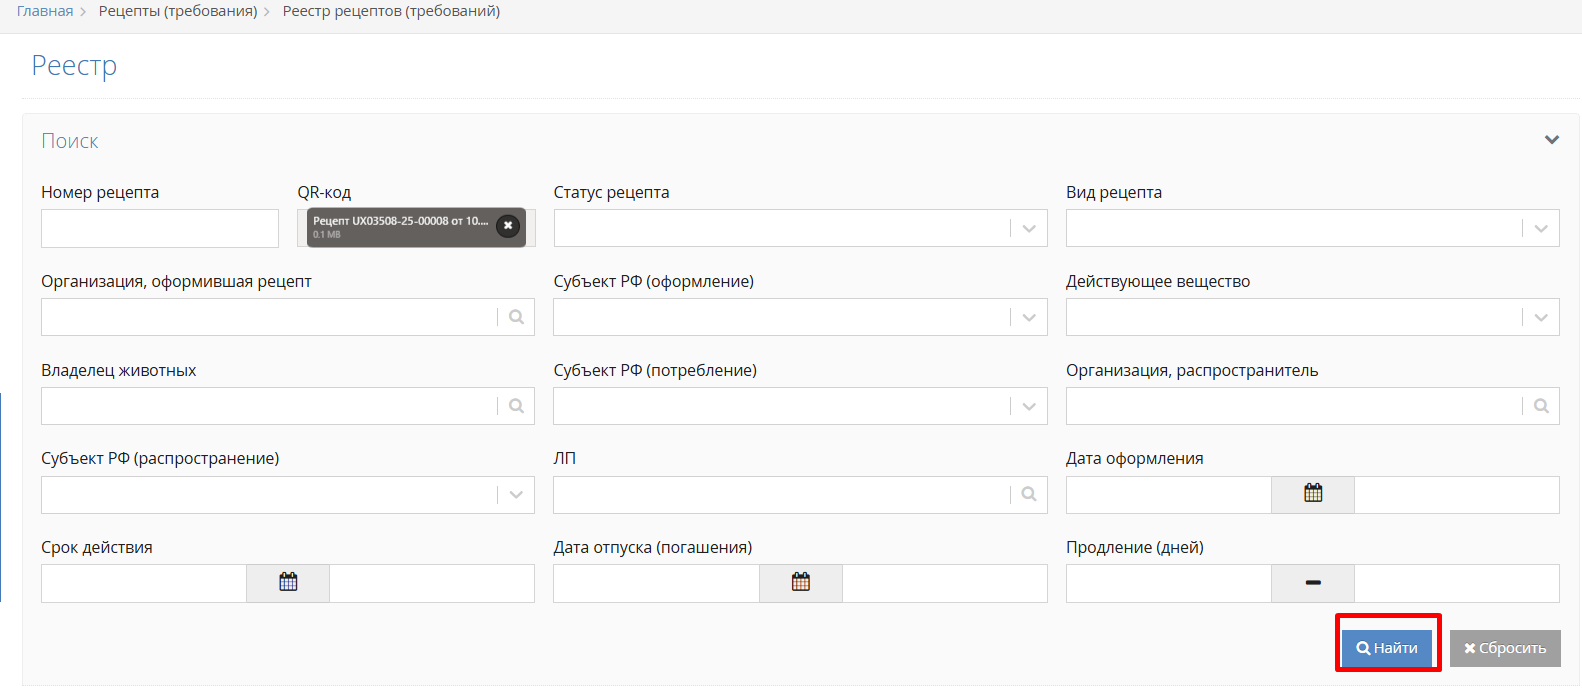Expand Субъект РФ (оформление) dropdown
Viewport: 1582px width, 689px height.
coord(1029,318)
